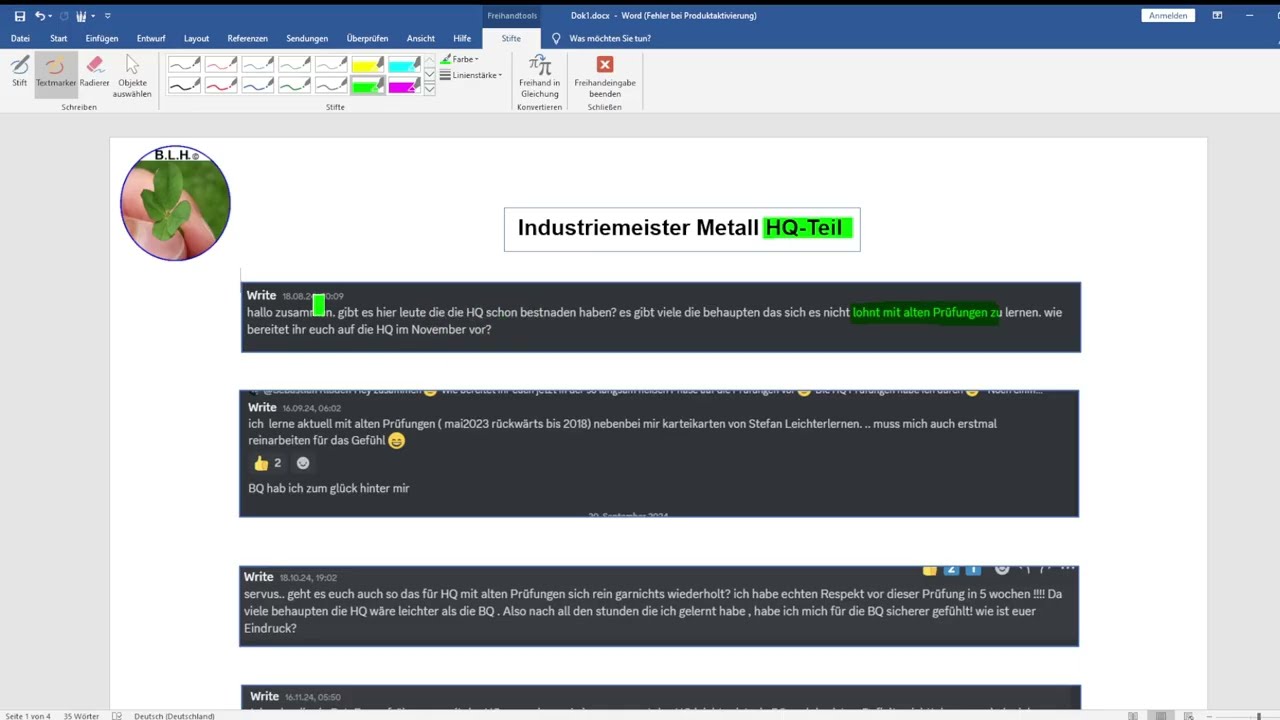Switch to the Einfügen ribbon tab
The width and height of the screenshot is (1280, 720).
coord(102,38)
